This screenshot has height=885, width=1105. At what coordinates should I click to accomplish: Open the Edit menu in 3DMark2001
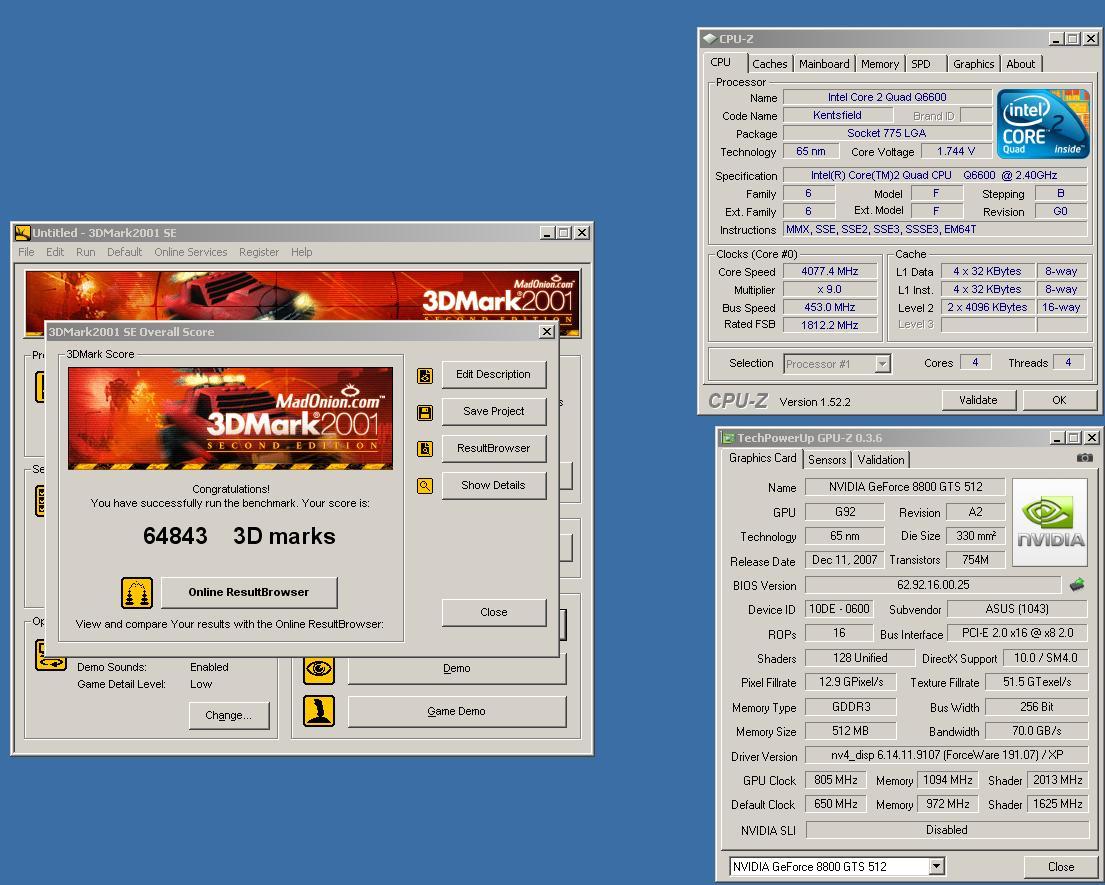[55, 252]
